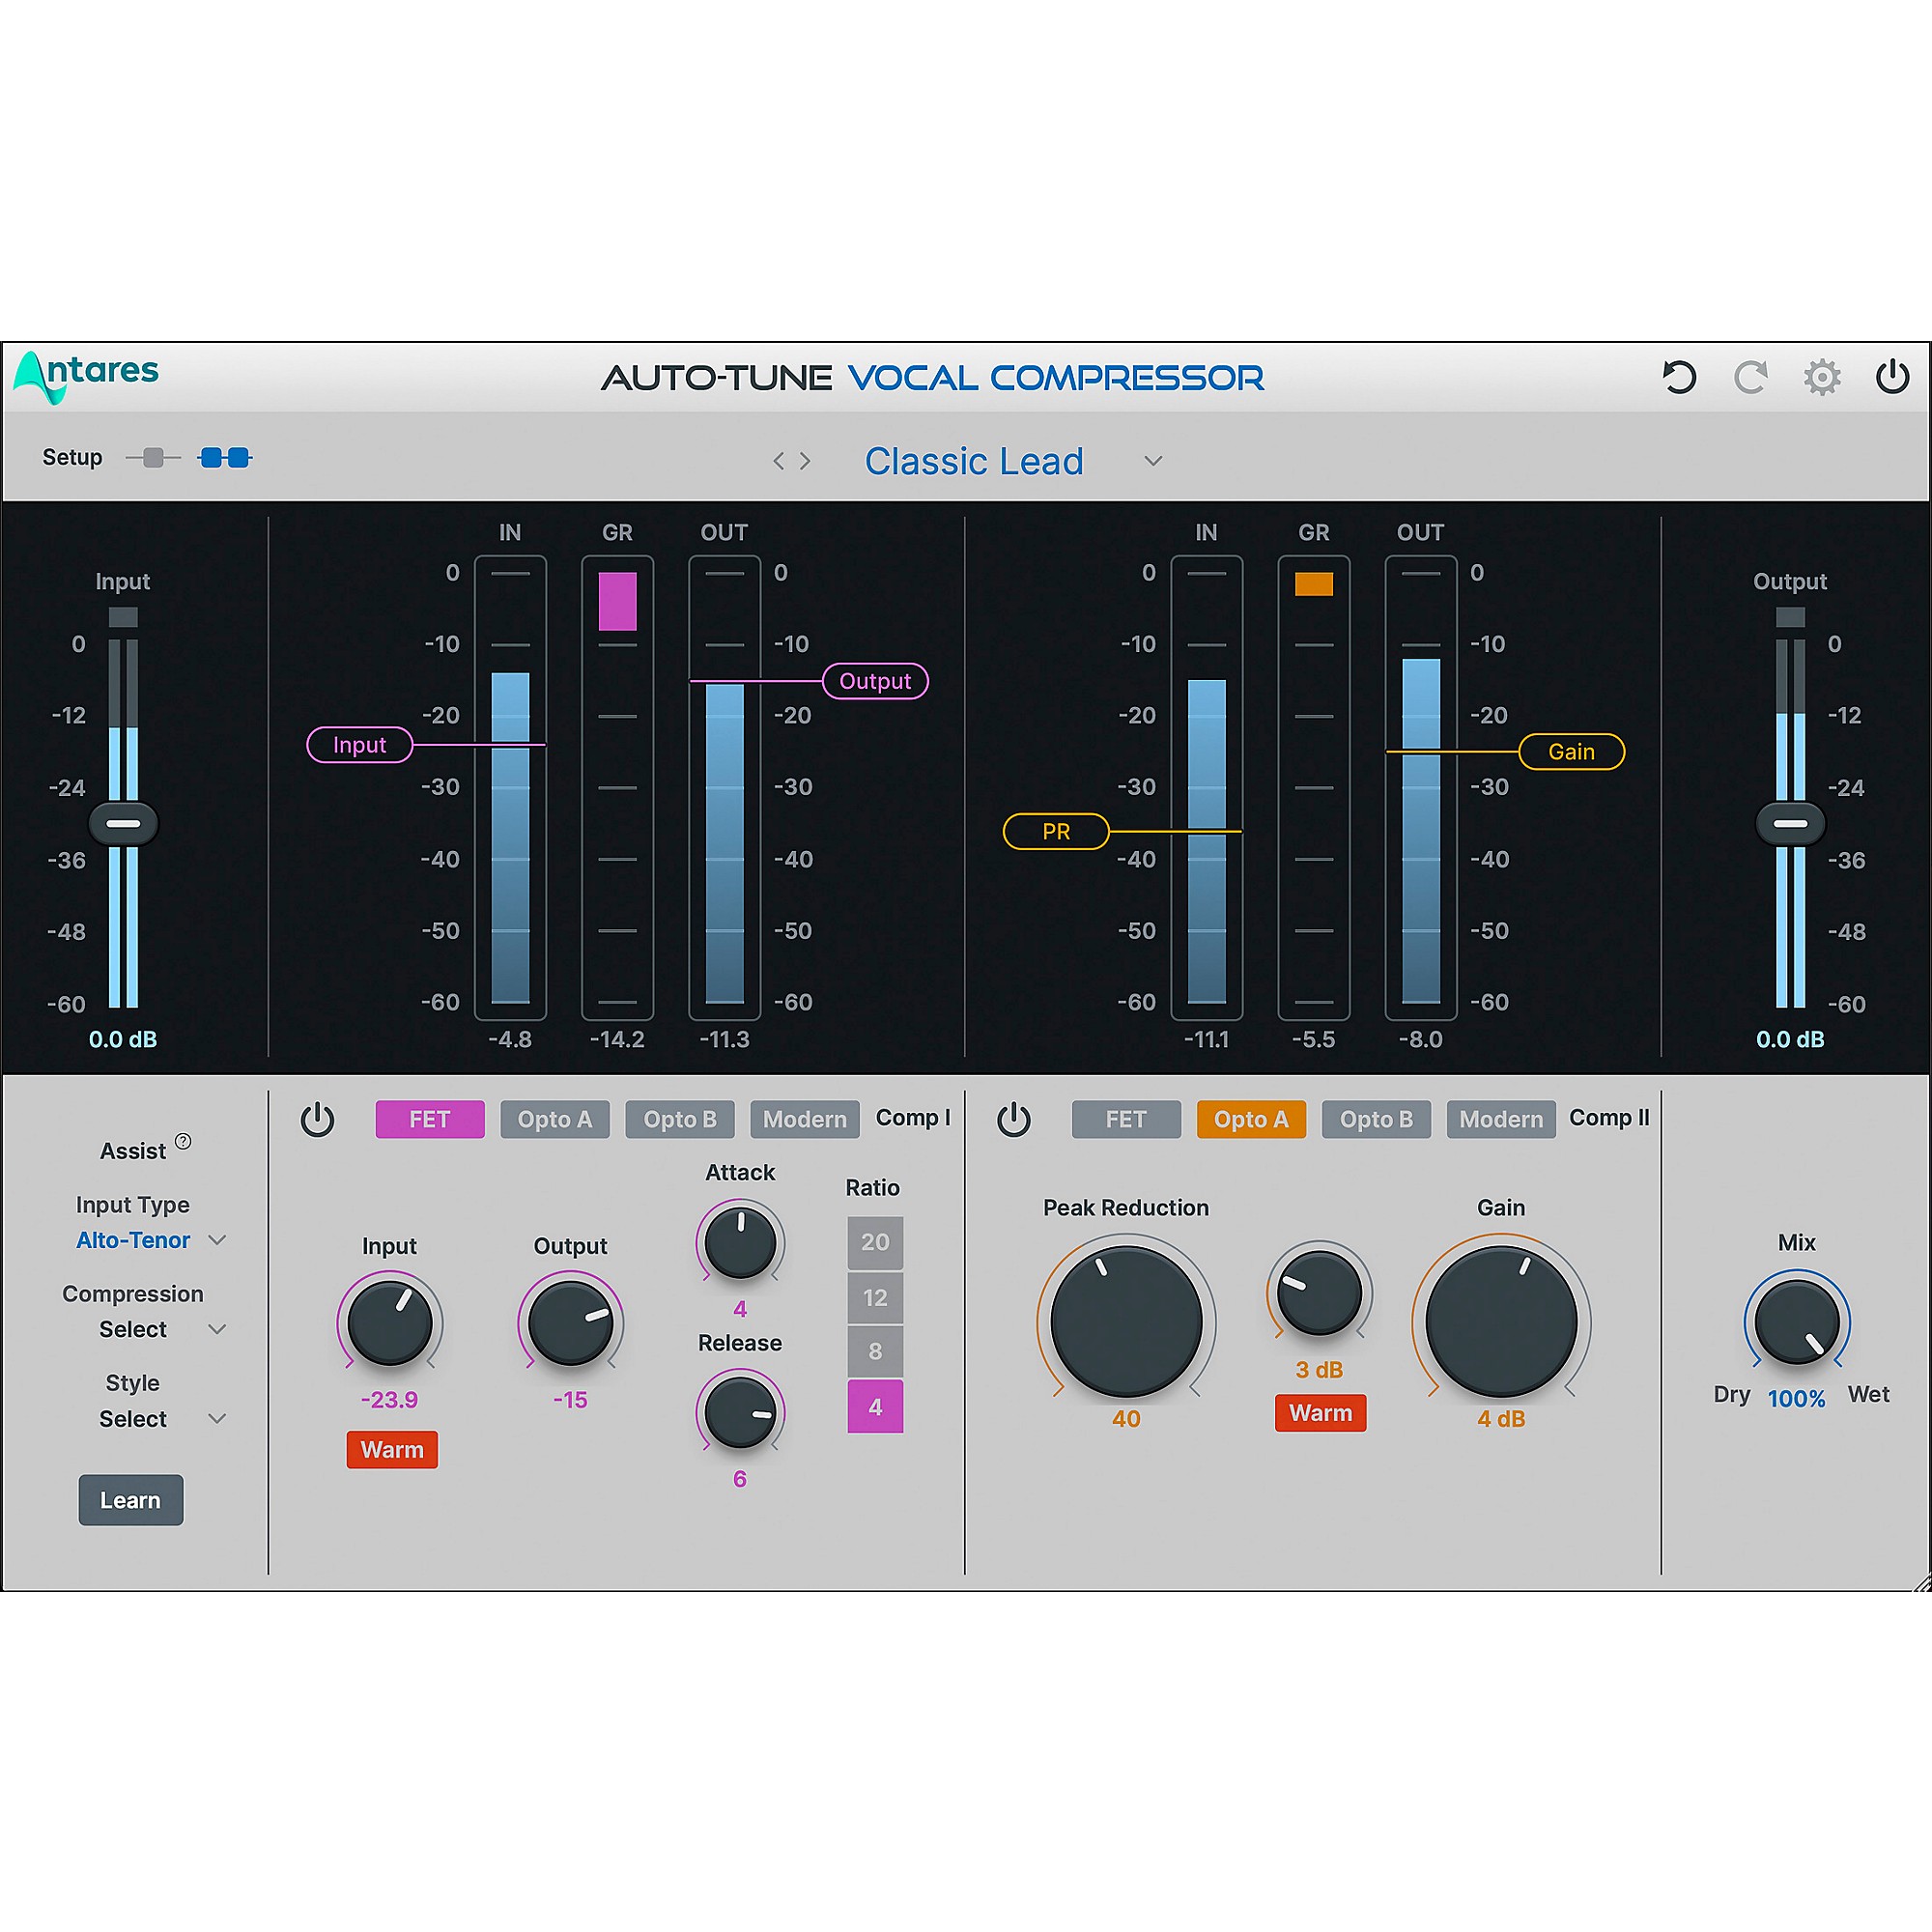This screenshot has height=1932, width=1932.
Task: Click the Learn button
Action: [x=131, y=1500]
